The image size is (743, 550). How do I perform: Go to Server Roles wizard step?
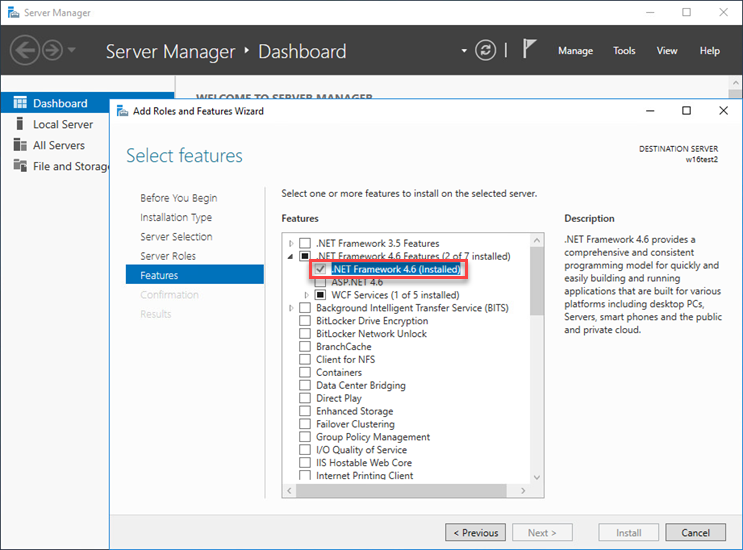(x=168, y=256)
